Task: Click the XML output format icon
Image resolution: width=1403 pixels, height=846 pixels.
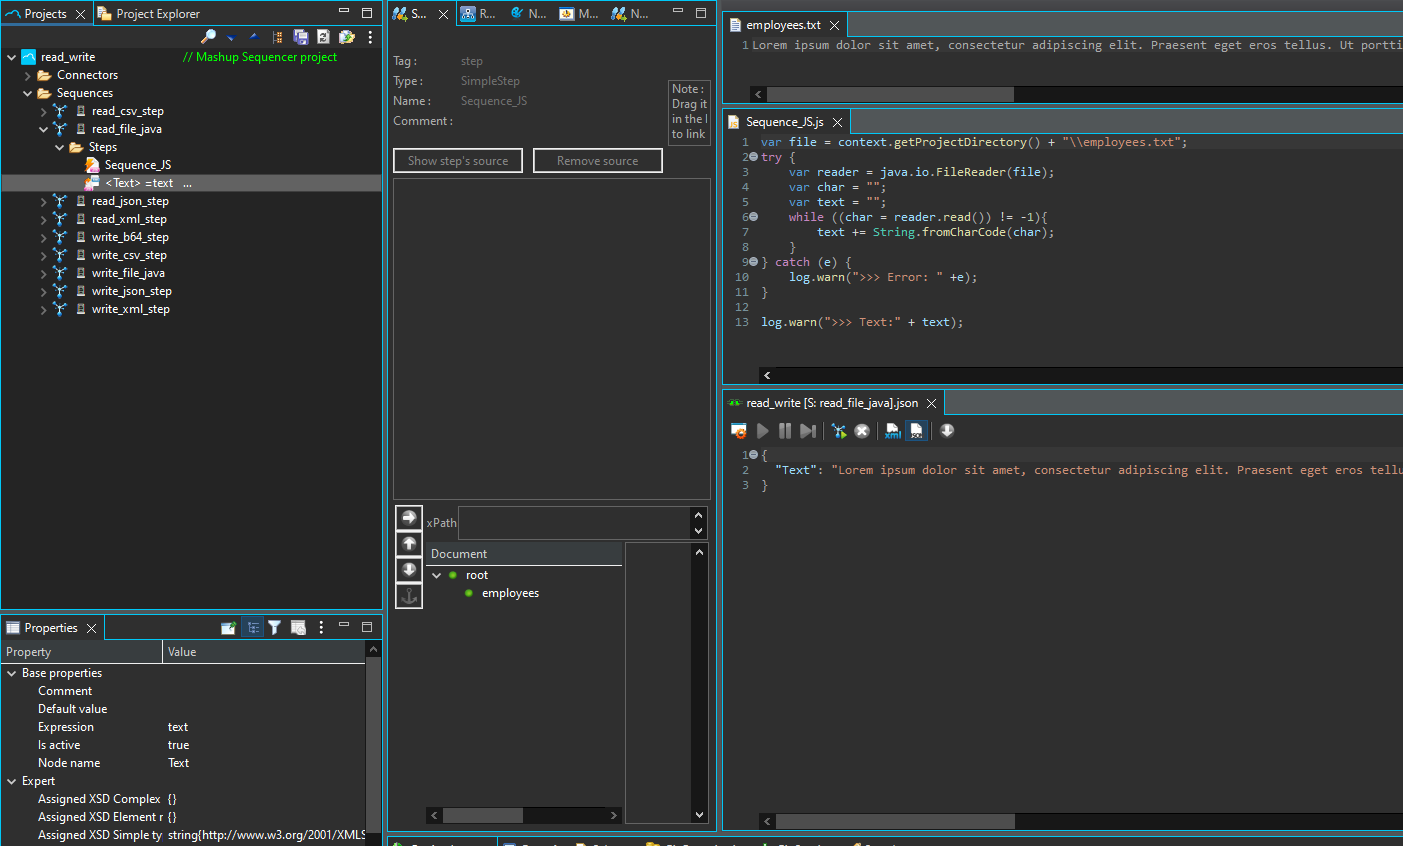Action: (x=892, y=431)
